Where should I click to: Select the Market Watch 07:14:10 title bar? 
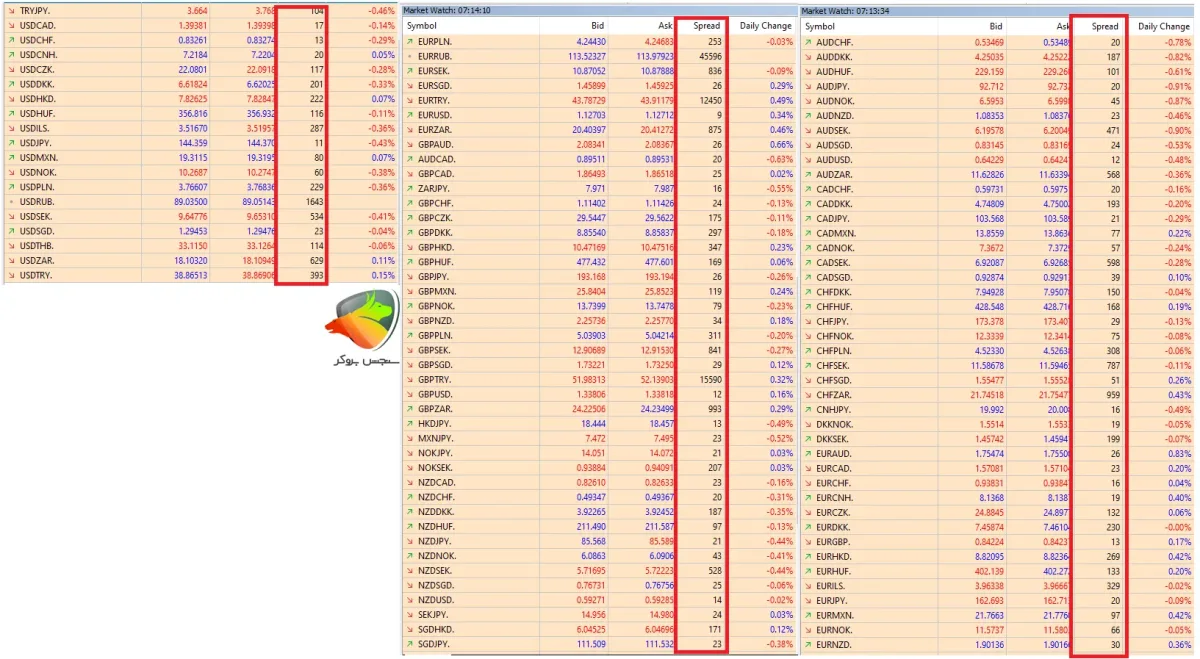point(599,10)
